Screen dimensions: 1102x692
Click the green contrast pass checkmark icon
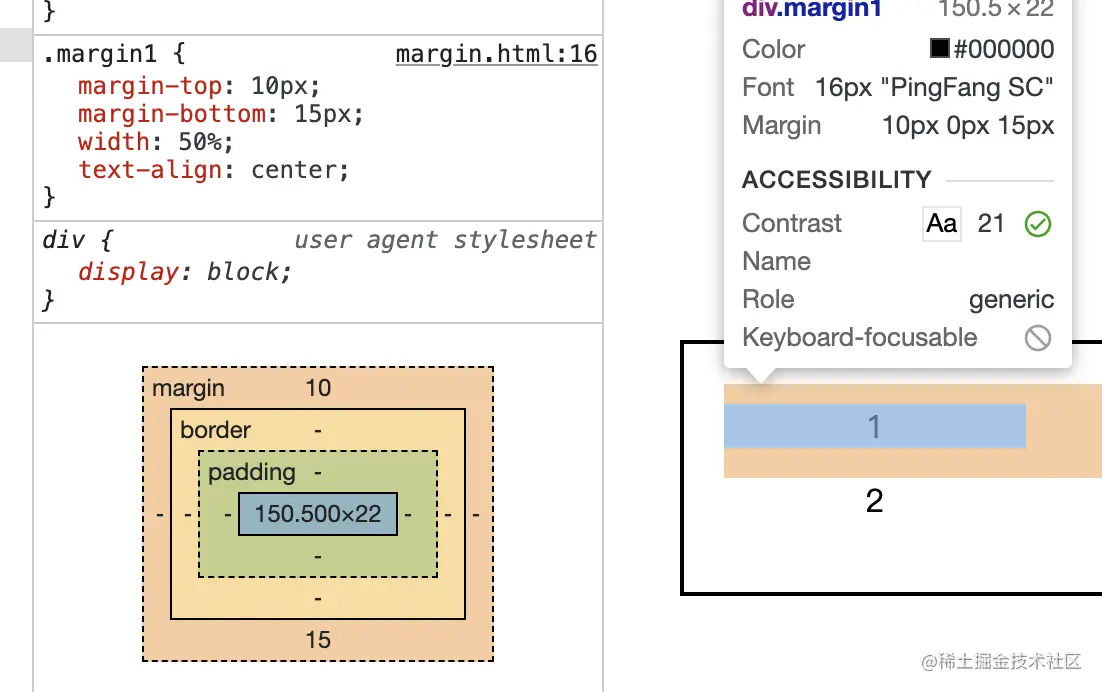pyautogui.click(x=1038, y=224)
